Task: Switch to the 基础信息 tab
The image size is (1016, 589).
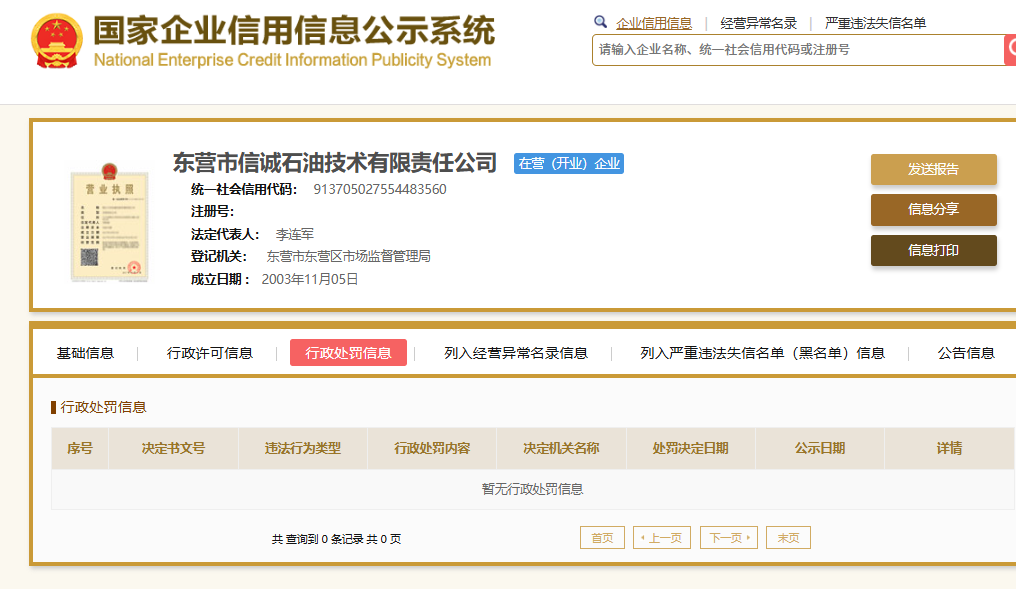Action: [85, 353]
